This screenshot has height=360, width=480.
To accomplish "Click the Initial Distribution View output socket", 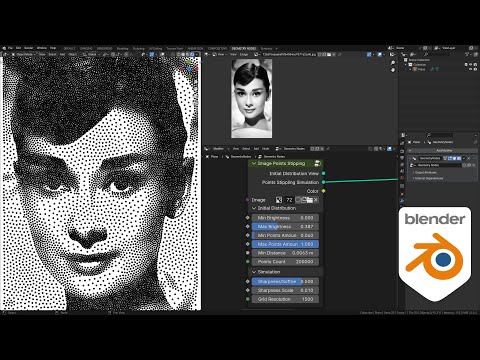I will [x=323, y=173].
